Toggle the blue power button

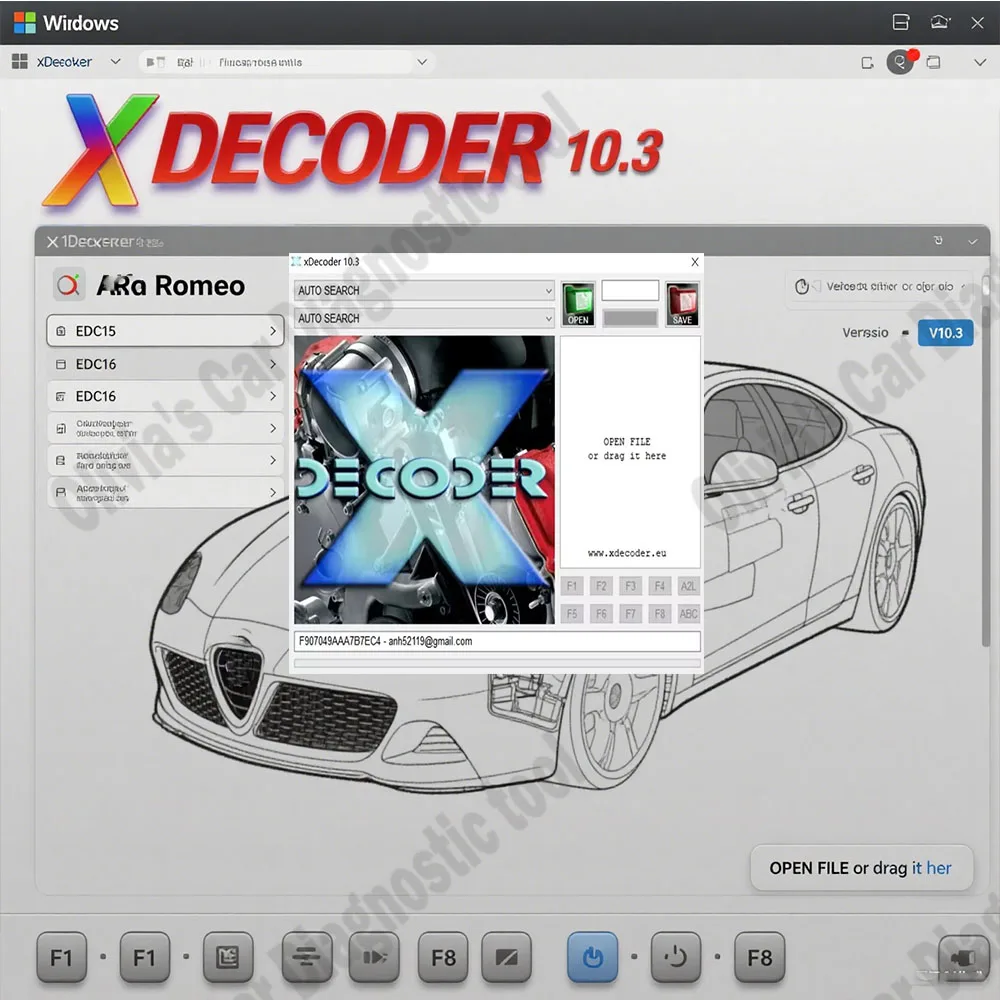click(x=592, y=957)
